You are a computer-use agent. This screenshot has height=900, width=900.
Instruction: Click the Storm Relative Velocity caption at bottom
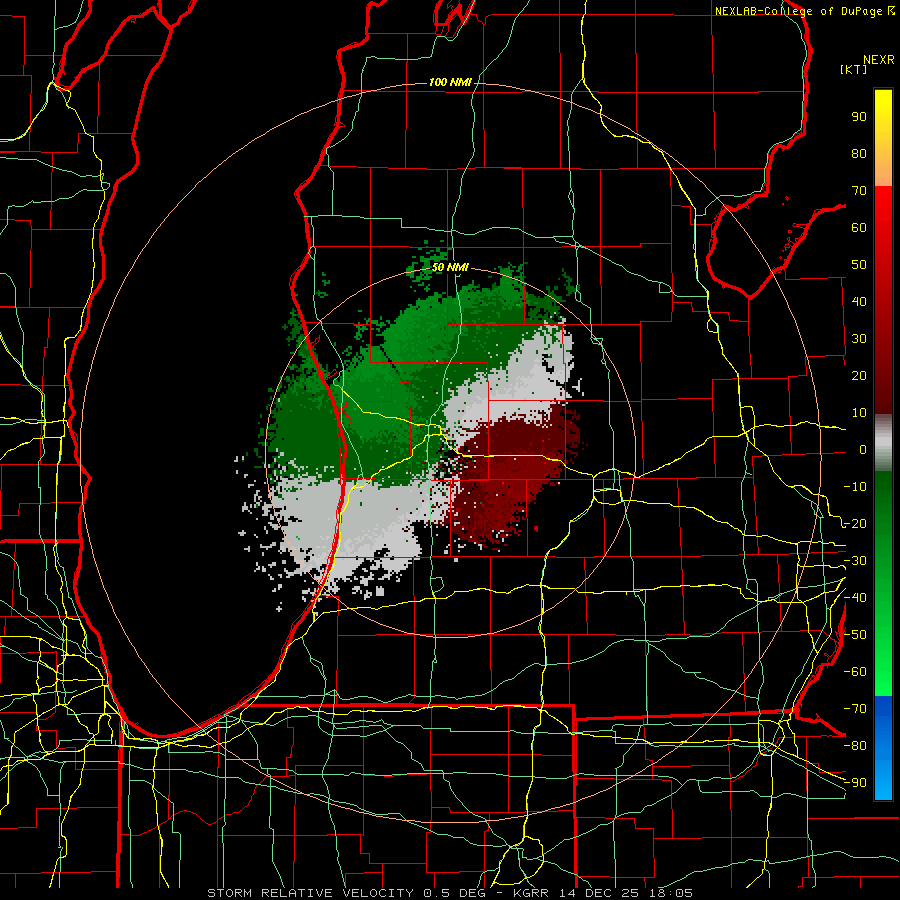pos(449,893)
